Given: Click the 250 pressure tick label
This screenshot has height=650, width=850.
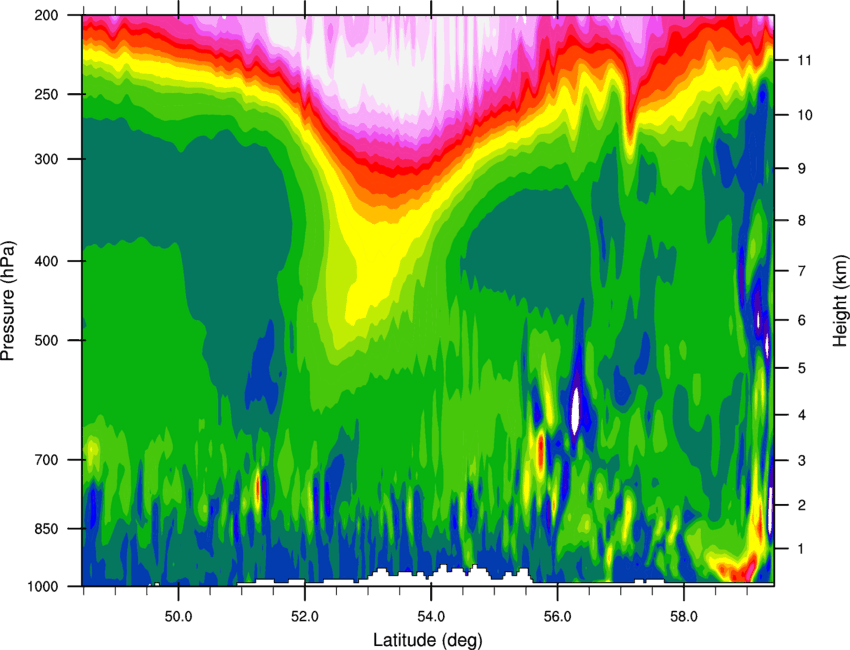Looking at the screenshot, I should click(47, 94).
